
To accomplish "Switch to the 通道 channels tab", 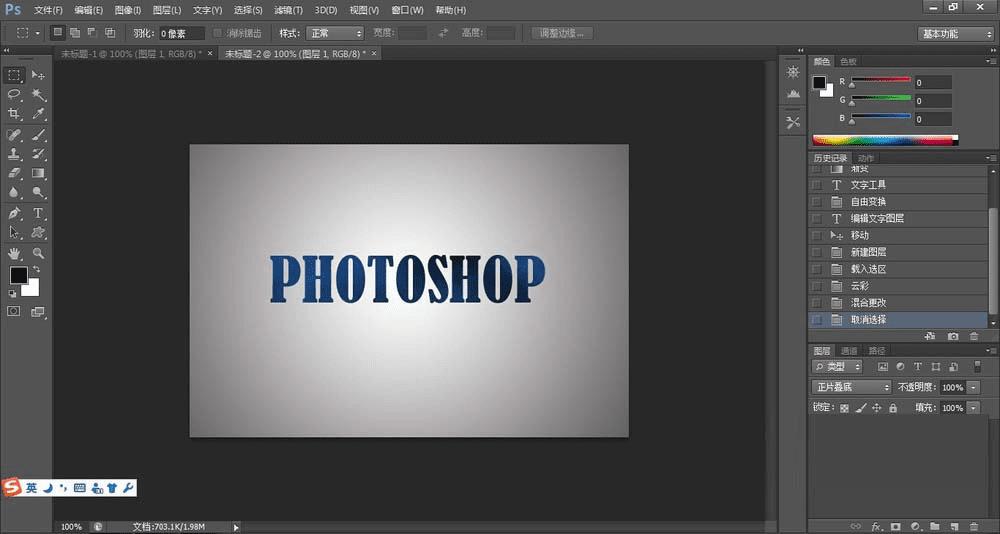I will click(x=848, y=351).
